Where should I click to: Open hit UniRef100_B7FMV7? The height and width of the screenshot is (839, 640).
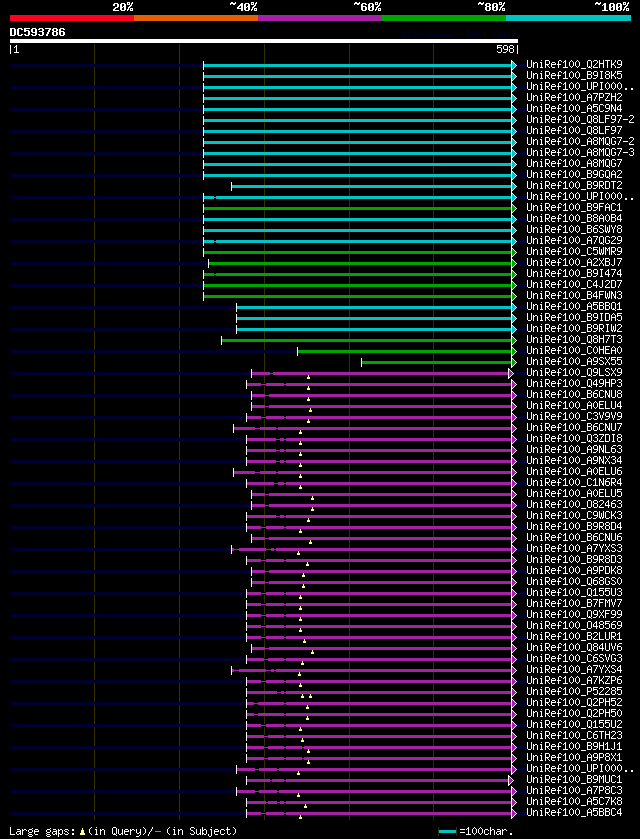pyautogui.click(x=574, y=604)
